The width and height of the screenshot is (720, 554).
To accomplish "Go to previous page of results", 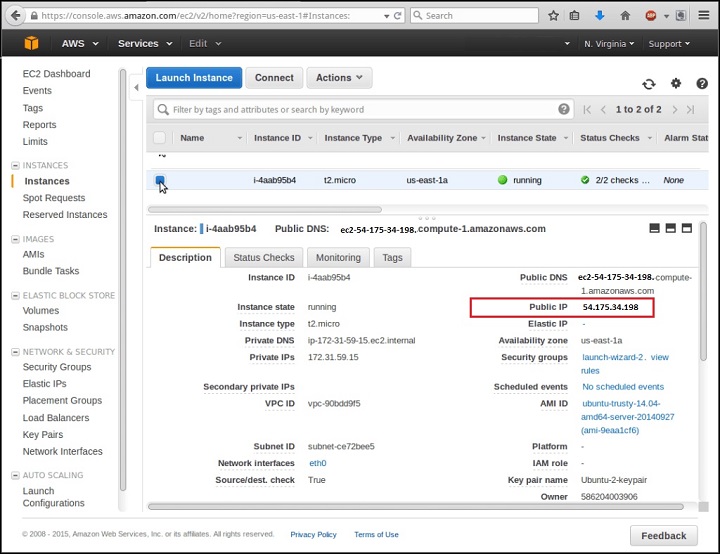I will (x=603, y=109).
